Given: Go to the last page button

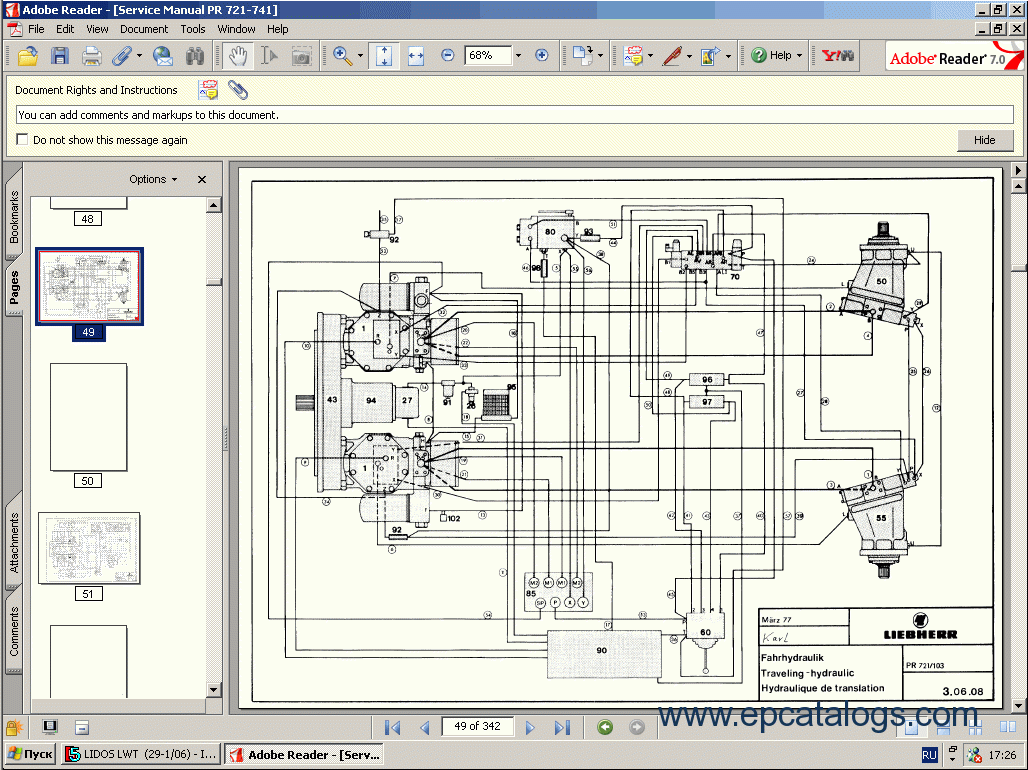Looking at the screenshot, I should [562, 727].
